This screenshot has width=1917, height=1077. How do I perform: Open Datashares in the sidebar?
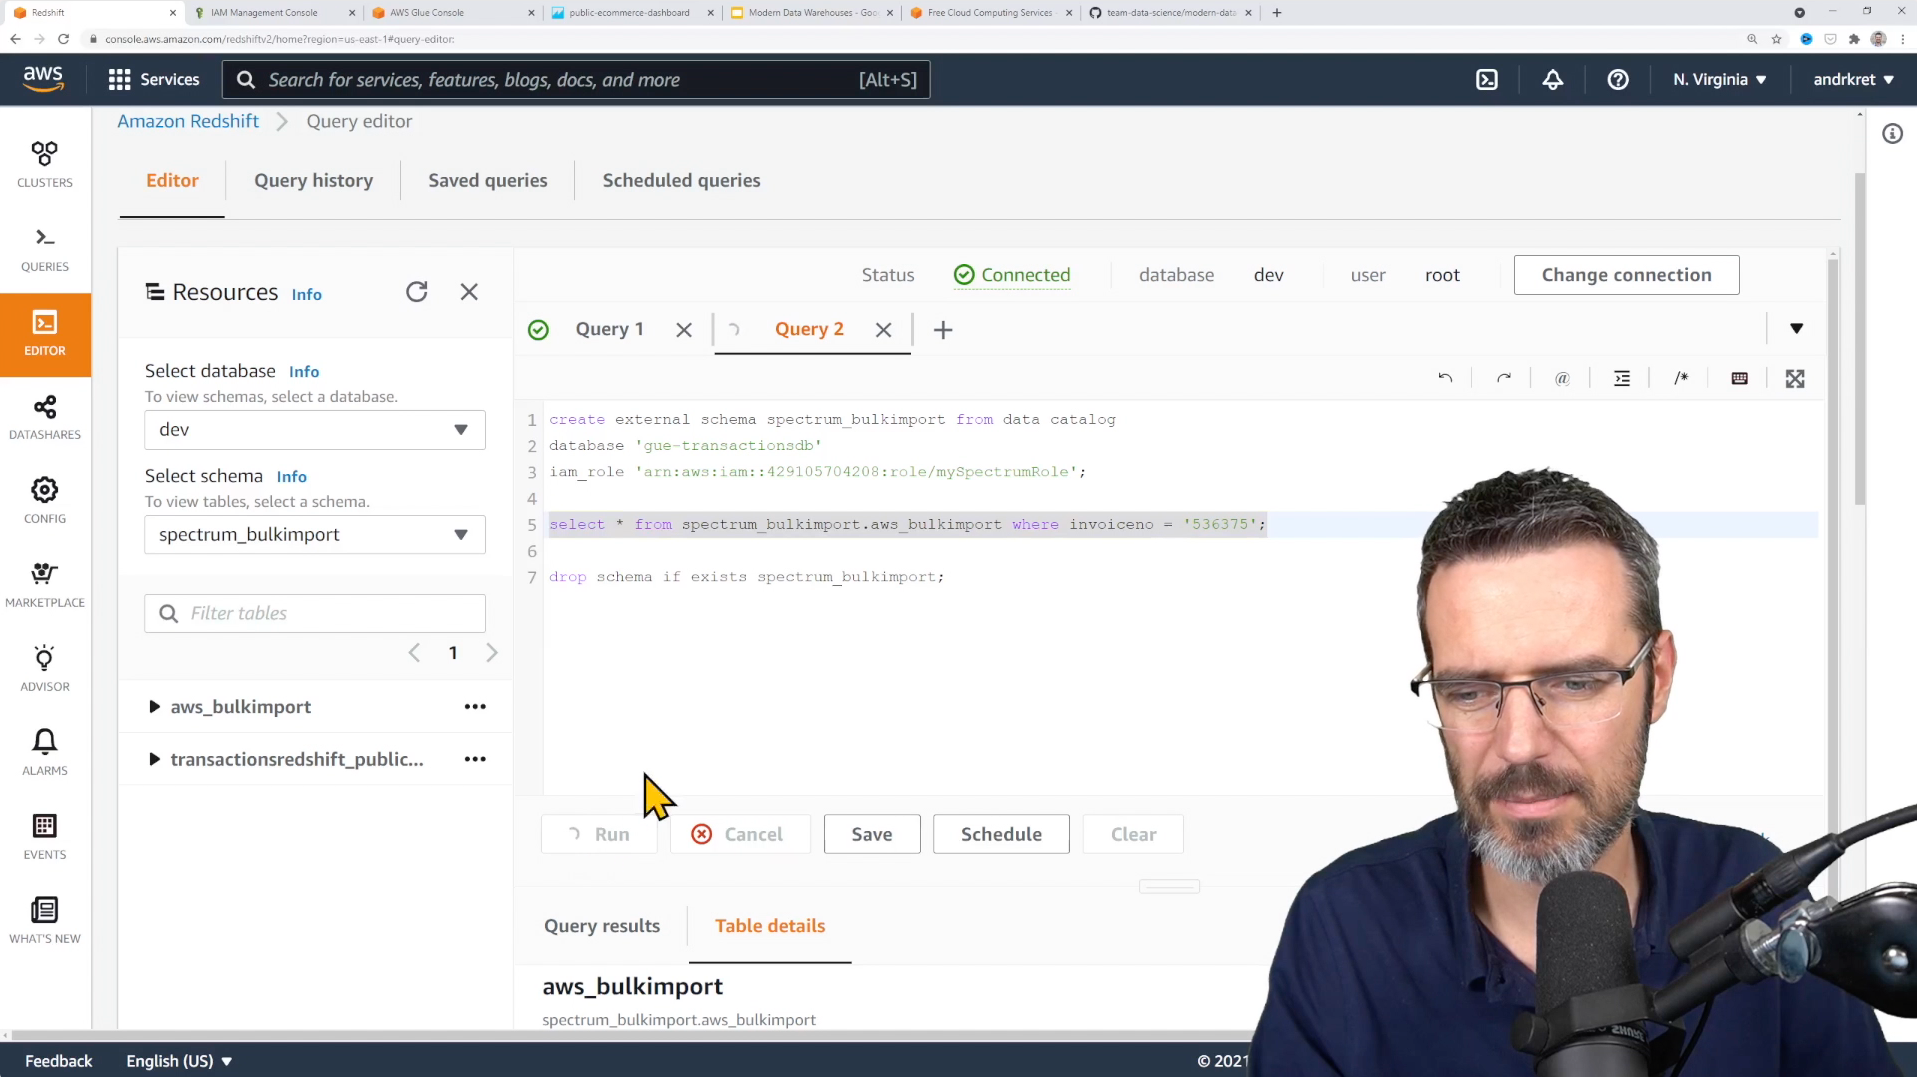[45, 418]
